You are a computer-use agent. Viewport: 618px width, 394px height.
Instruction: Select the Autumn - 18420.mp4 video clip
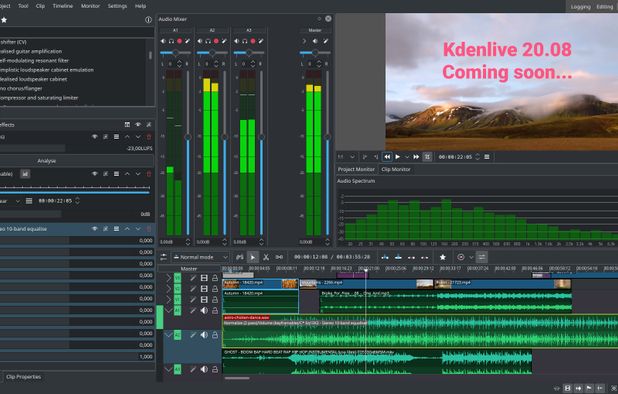pyautogui.click(x=260, y=284)
